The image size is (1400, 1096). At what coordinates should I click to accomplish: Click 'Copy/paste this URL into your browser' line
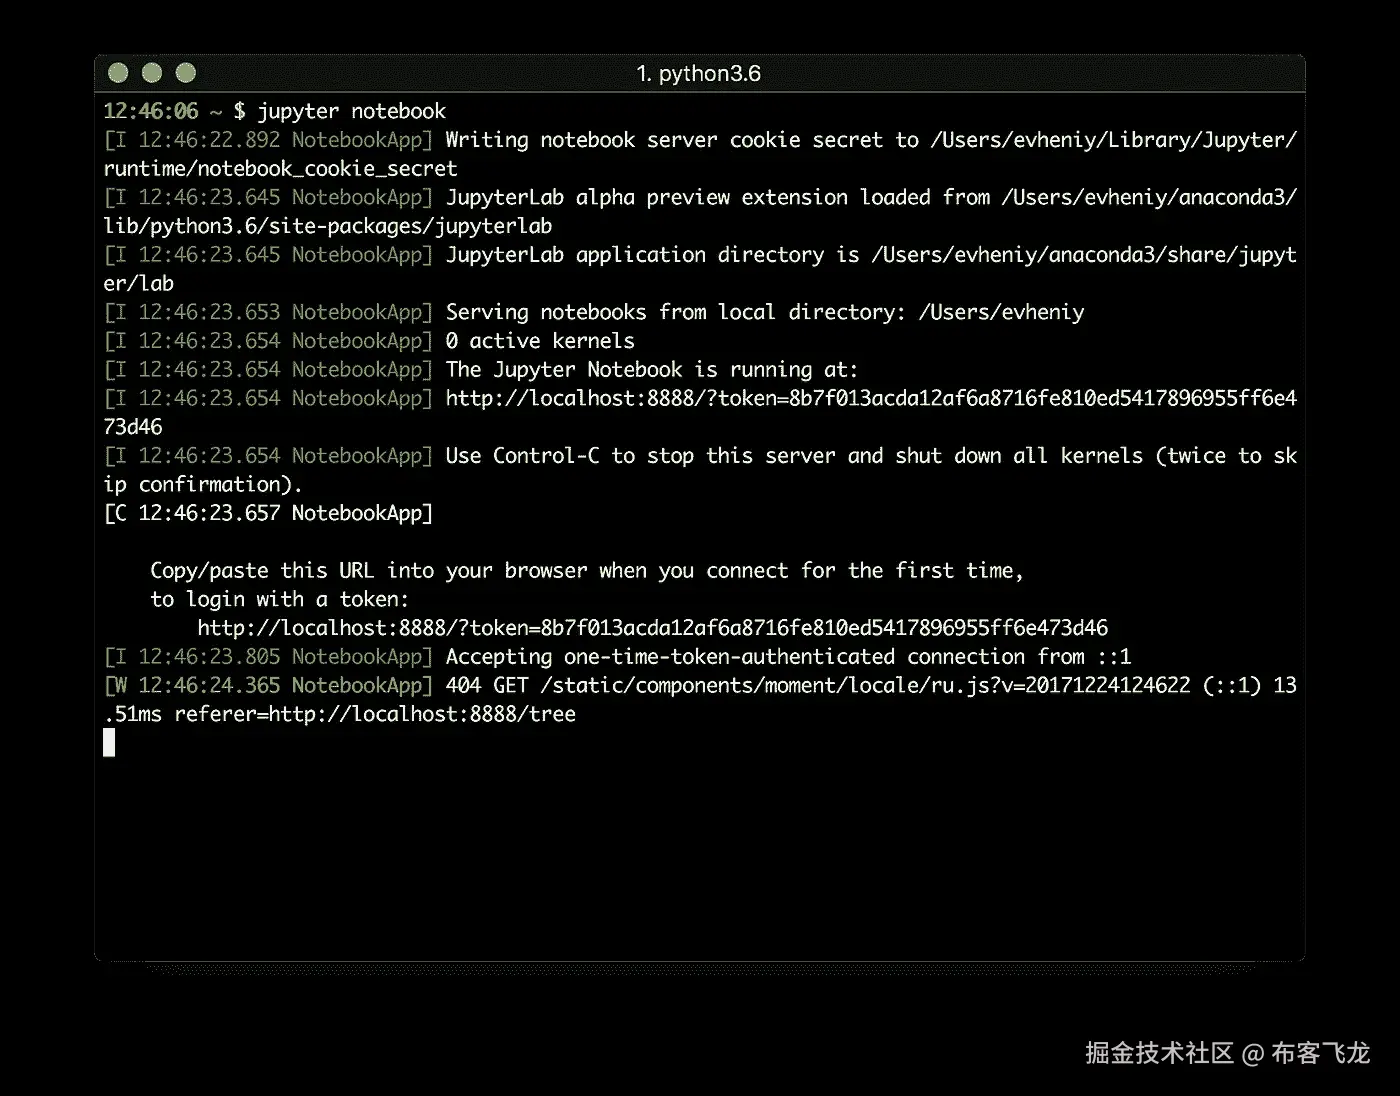[587, 571]
